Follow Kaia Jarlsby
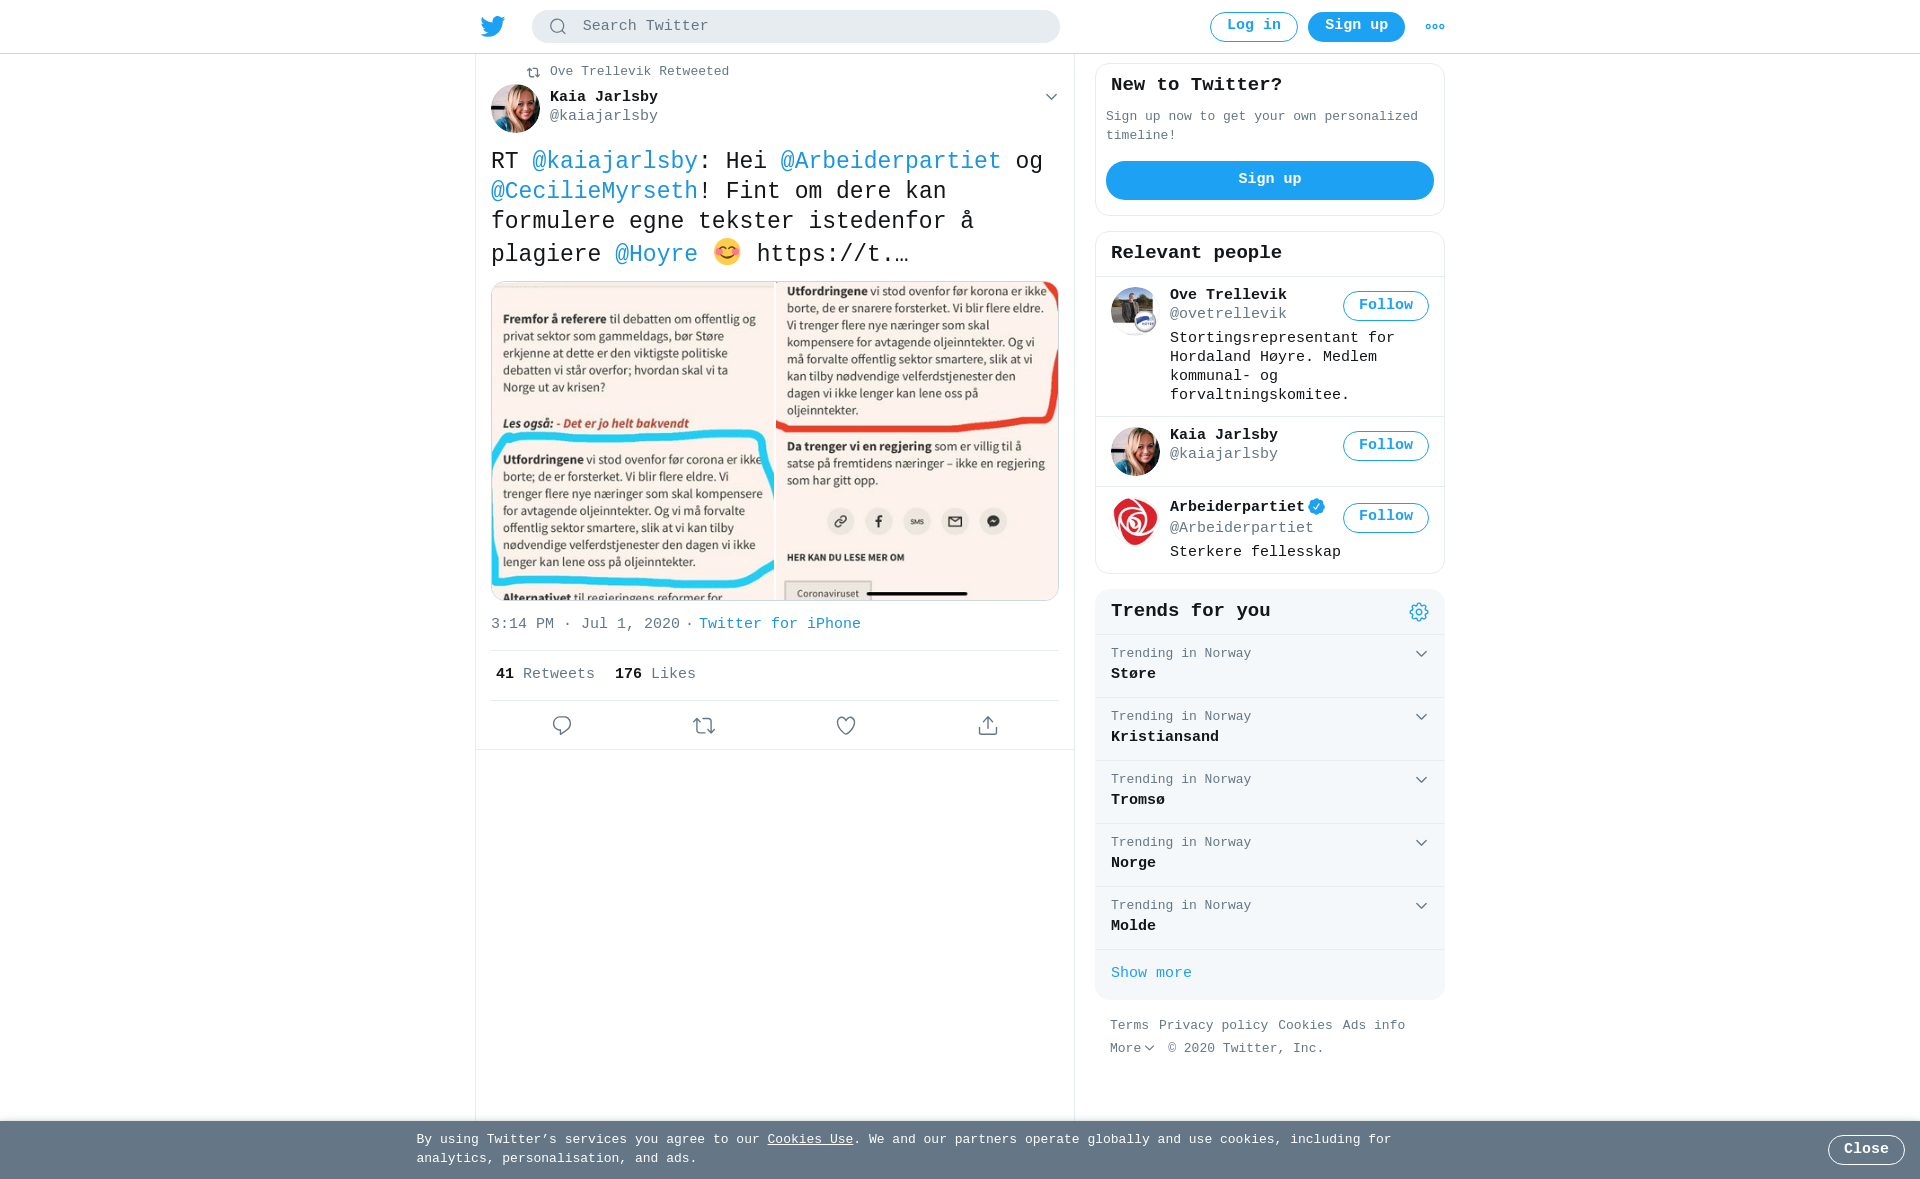 pyautogui.click(x=1386, y=446)
